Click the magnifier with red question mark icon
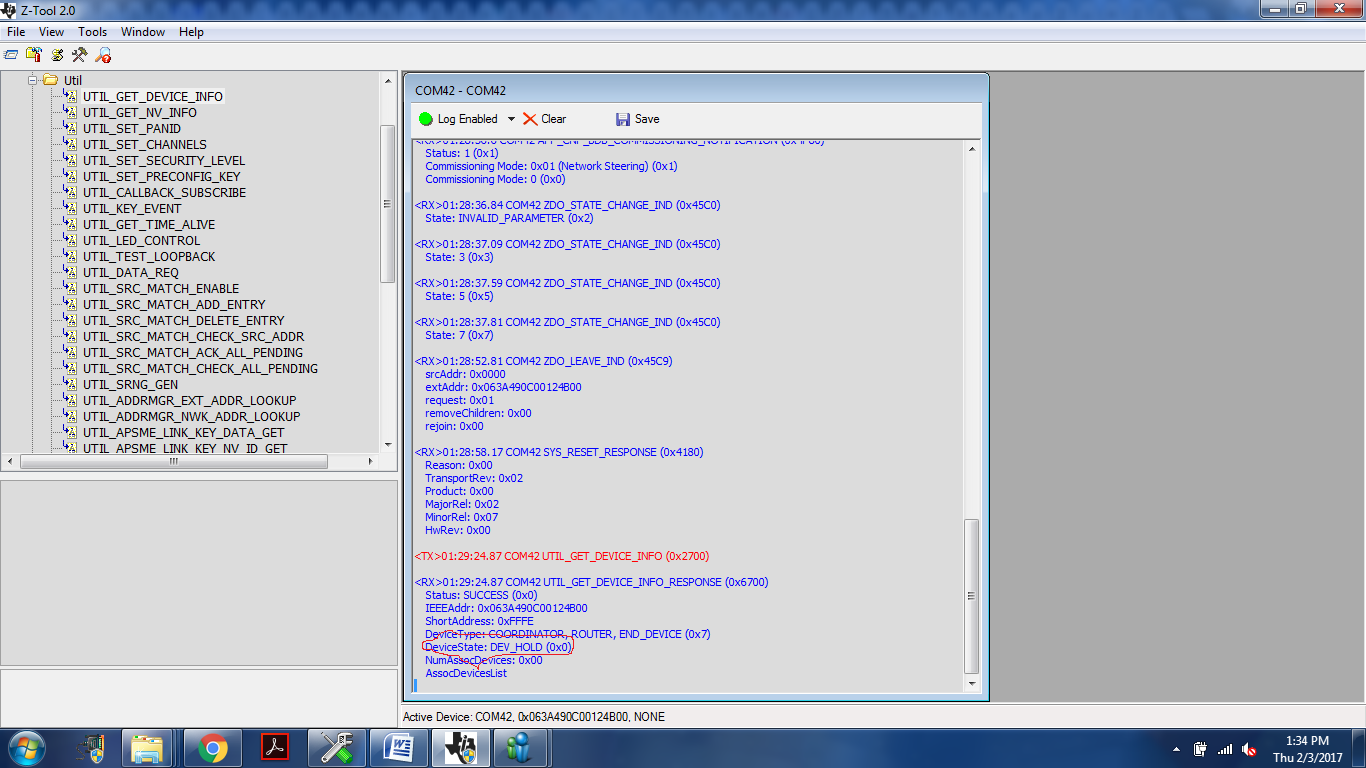 tap(103, 55)
